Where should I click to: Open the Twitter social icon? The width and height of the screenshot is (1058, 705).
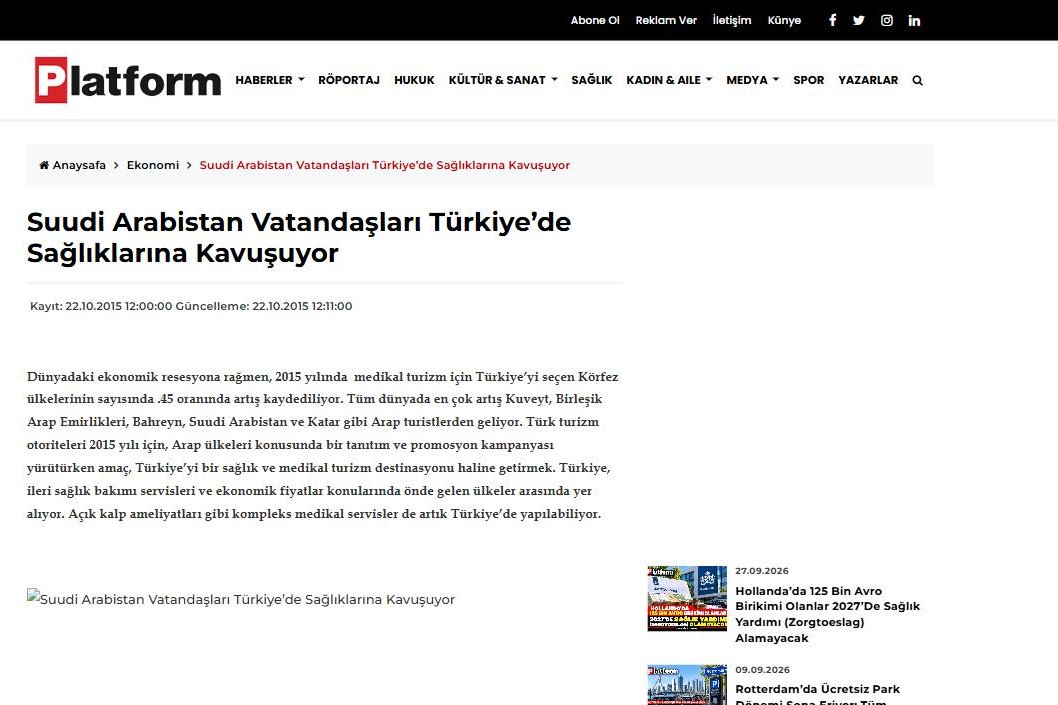[858, 20]
